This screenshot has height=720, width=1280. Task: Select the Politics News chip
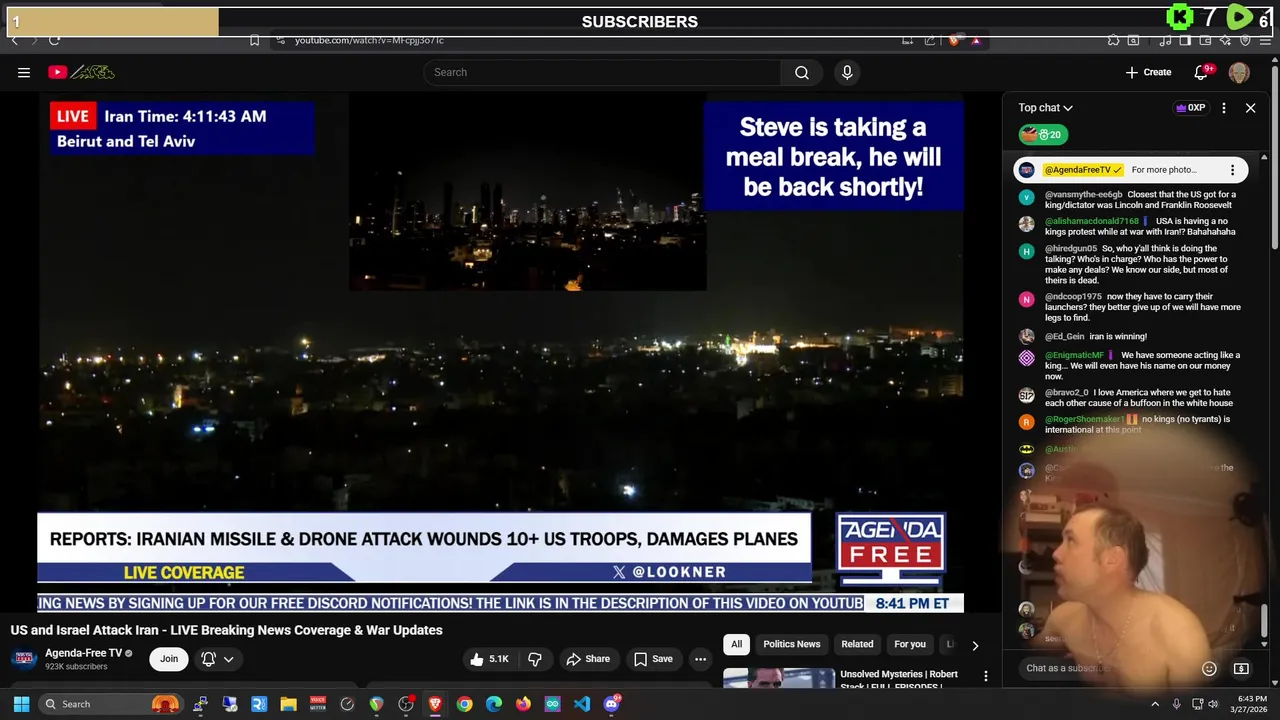click(791, 644)
